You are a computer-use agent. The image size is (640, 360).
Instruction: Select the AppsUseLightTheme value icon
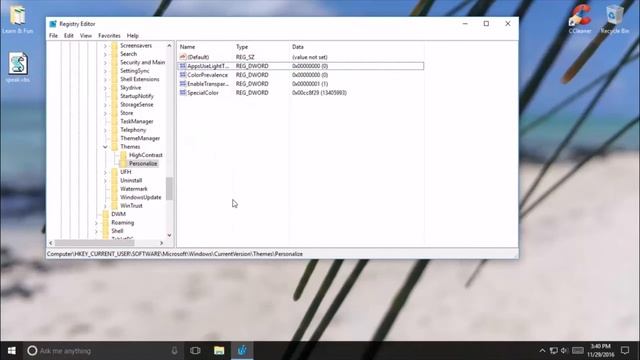[183, 66]
